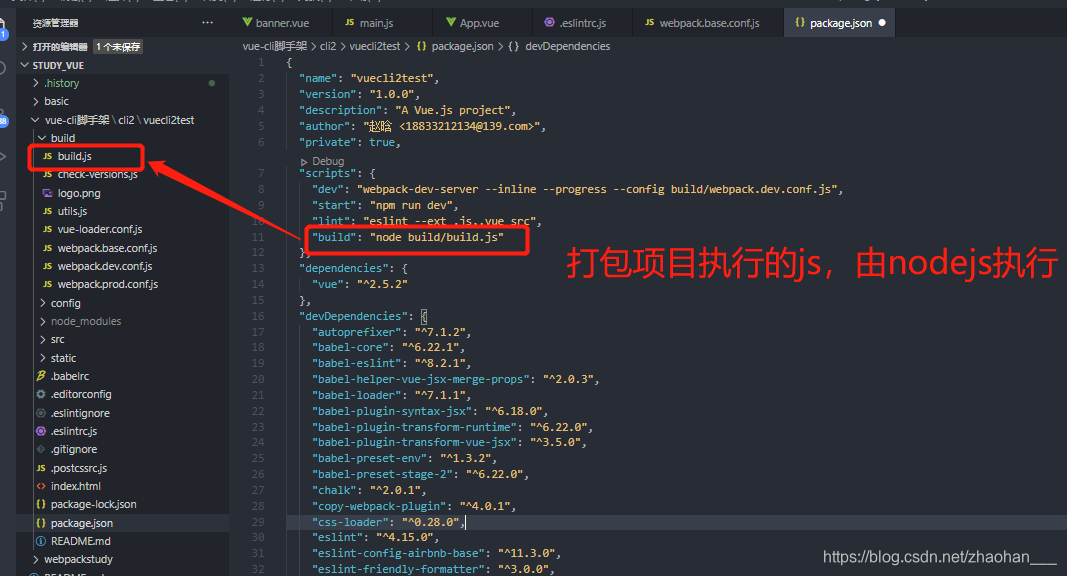Click the vuecli2test breadcrumb segment
Screen dimensions: 1067x576
coord(375,46)
